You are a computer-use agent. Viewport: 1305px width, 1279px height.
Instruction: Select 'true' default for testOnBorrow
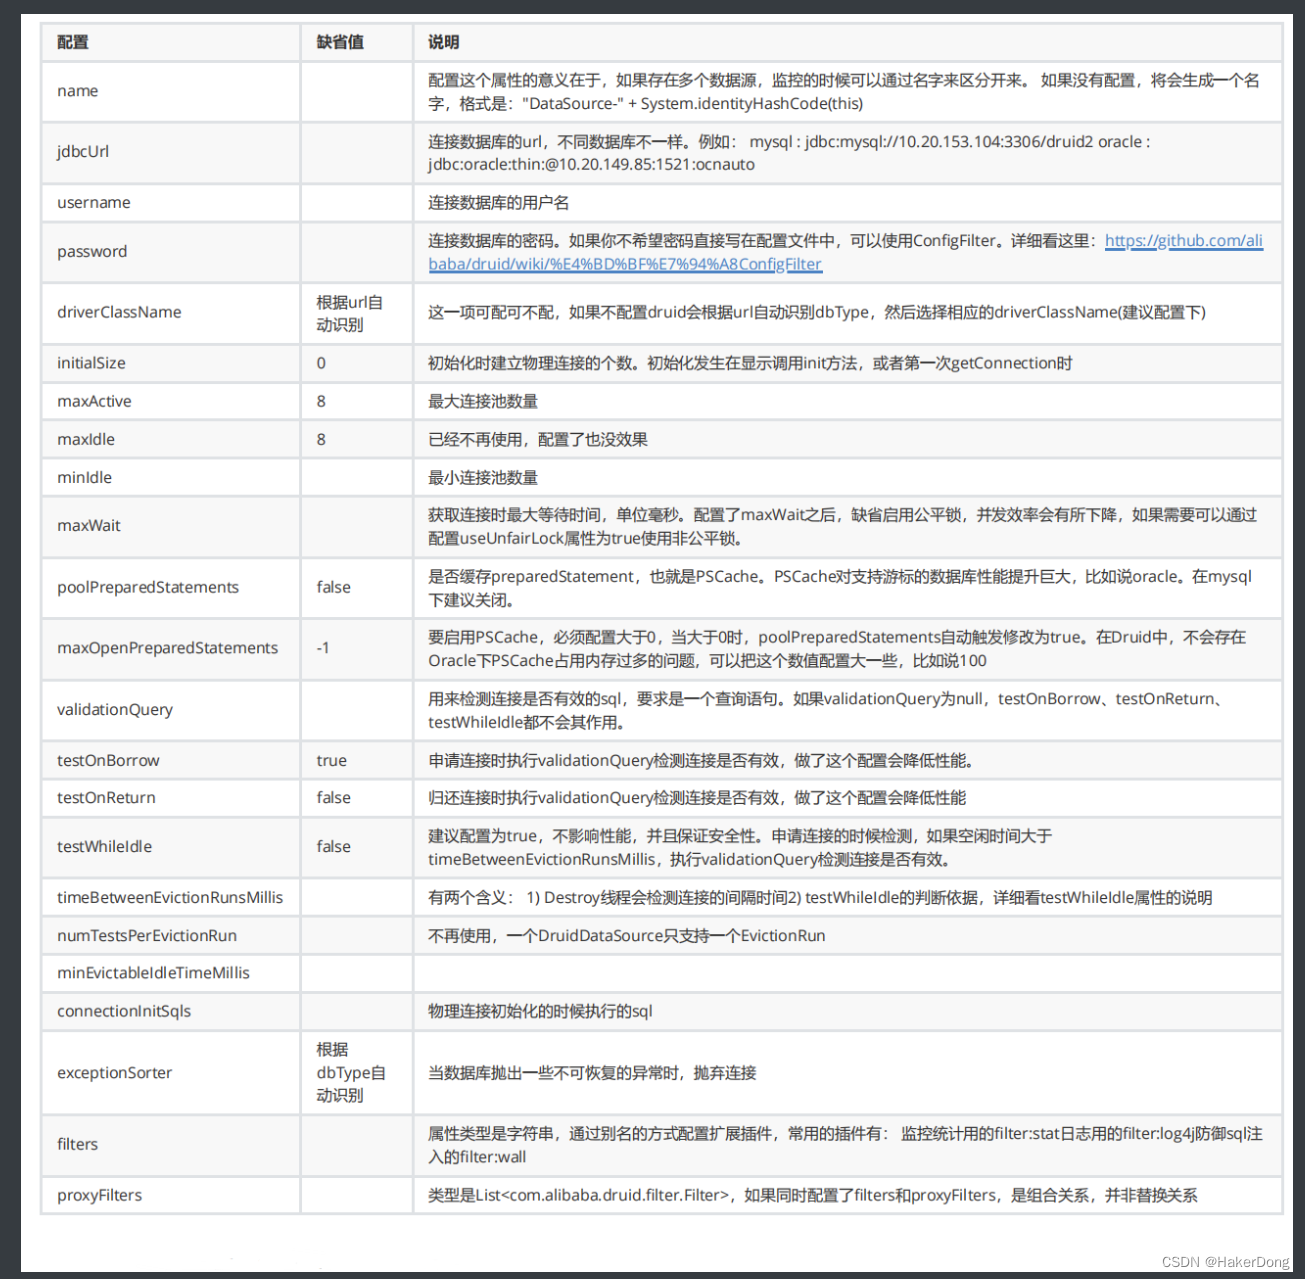click(331, 760)
